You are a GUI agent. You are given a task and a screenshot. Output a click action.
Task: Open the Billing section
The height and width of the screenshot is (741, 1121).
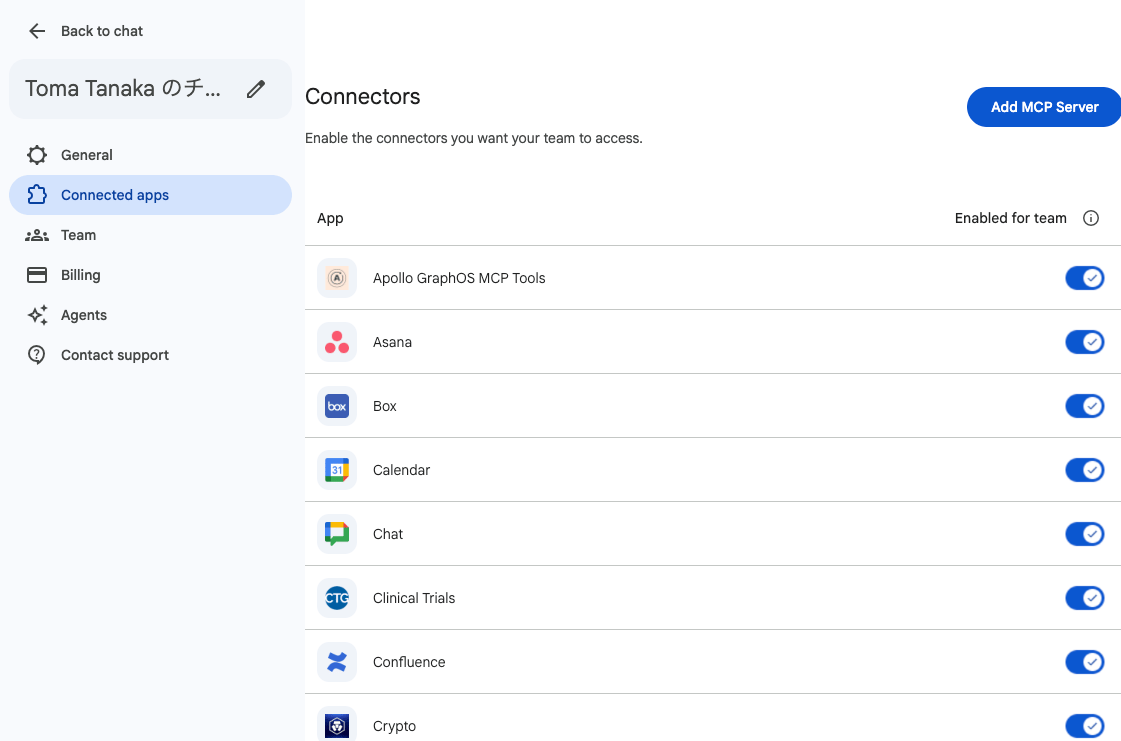coord(150,275)
